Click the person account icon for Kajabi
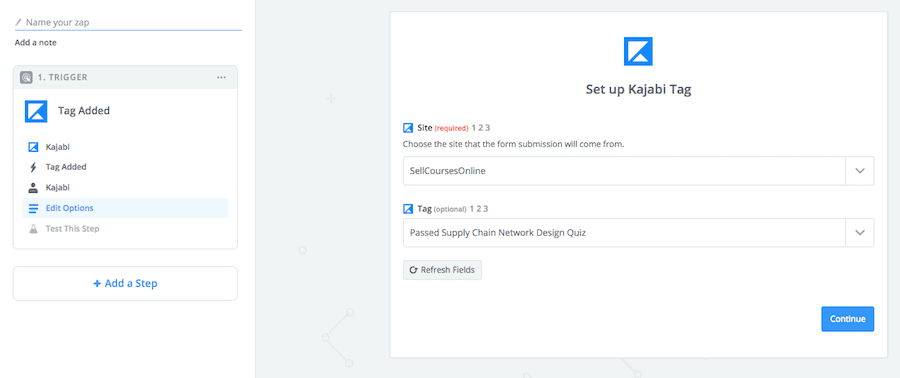Image resolution: width=900 pixels, height=378 pixels. pos(33,188)
